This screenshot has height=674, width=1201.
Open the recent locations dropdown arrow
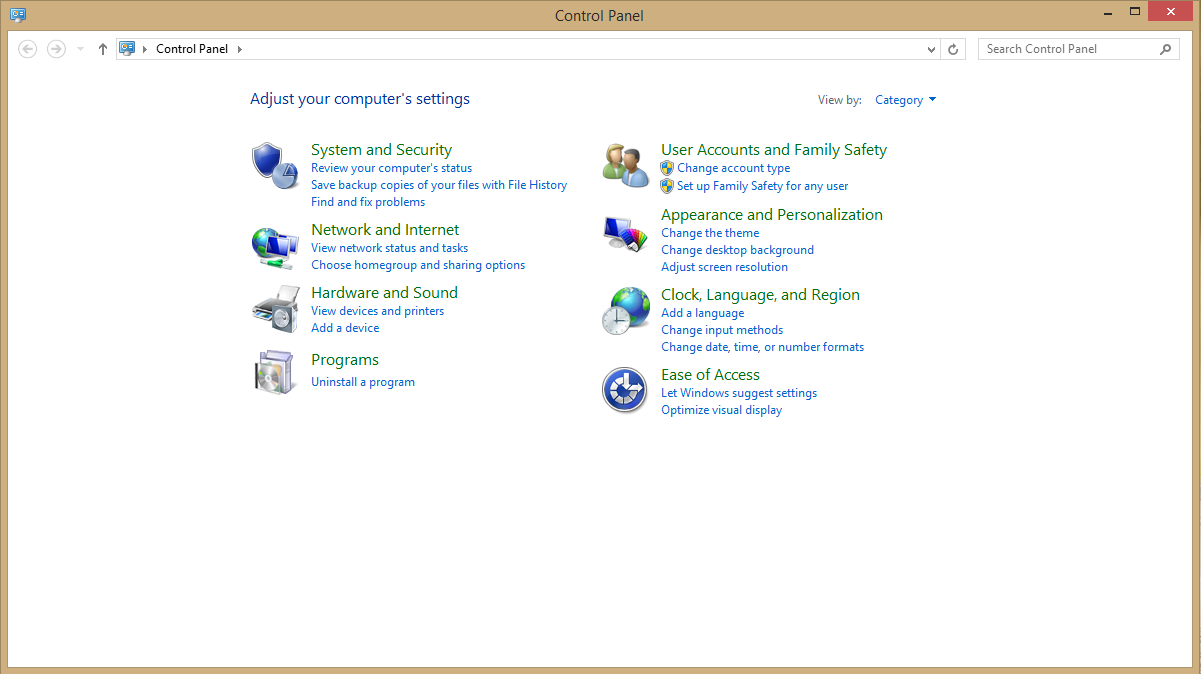pos(80,49)
